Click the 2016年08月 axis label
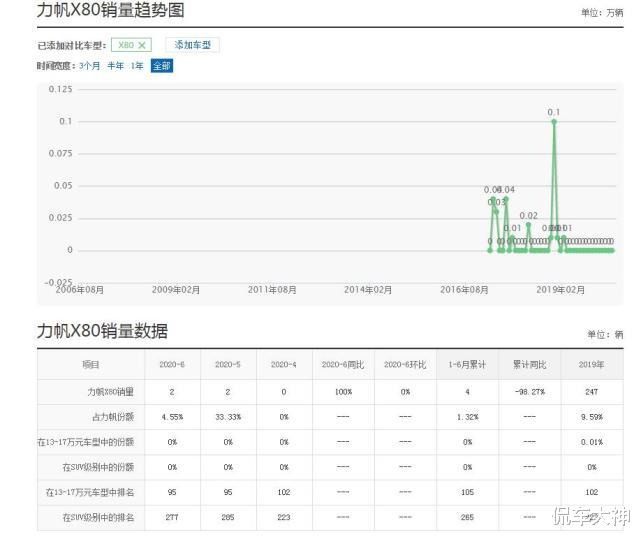 464,290
